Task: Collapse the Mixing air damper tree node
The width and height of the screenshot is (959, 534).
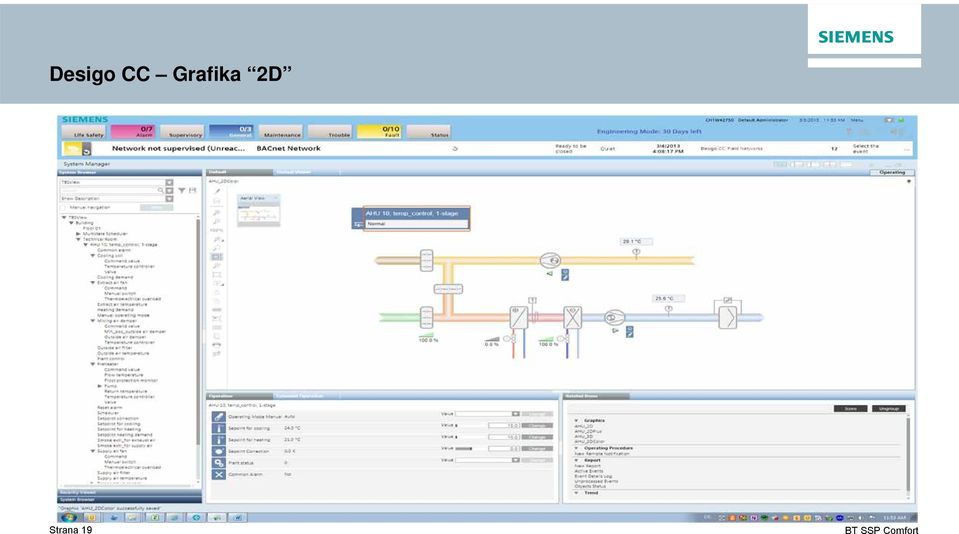Action: point(93,321)
